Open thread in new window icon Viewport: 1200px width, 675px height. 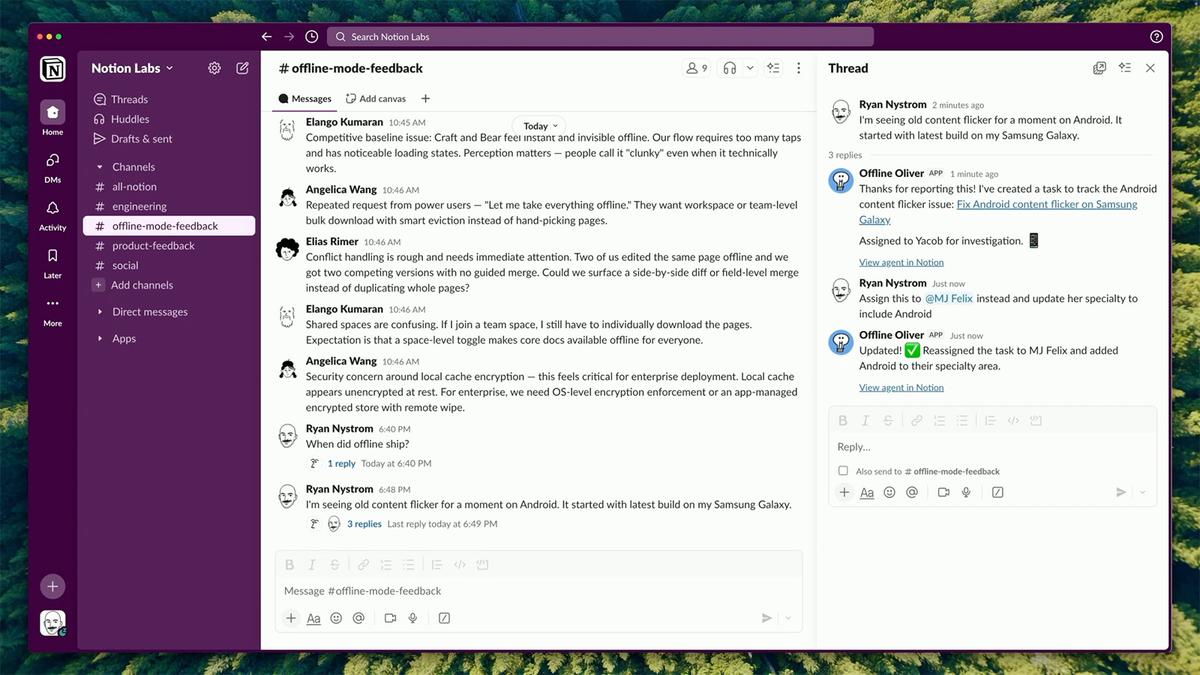pyautogui.click(x=1100, y=68)
